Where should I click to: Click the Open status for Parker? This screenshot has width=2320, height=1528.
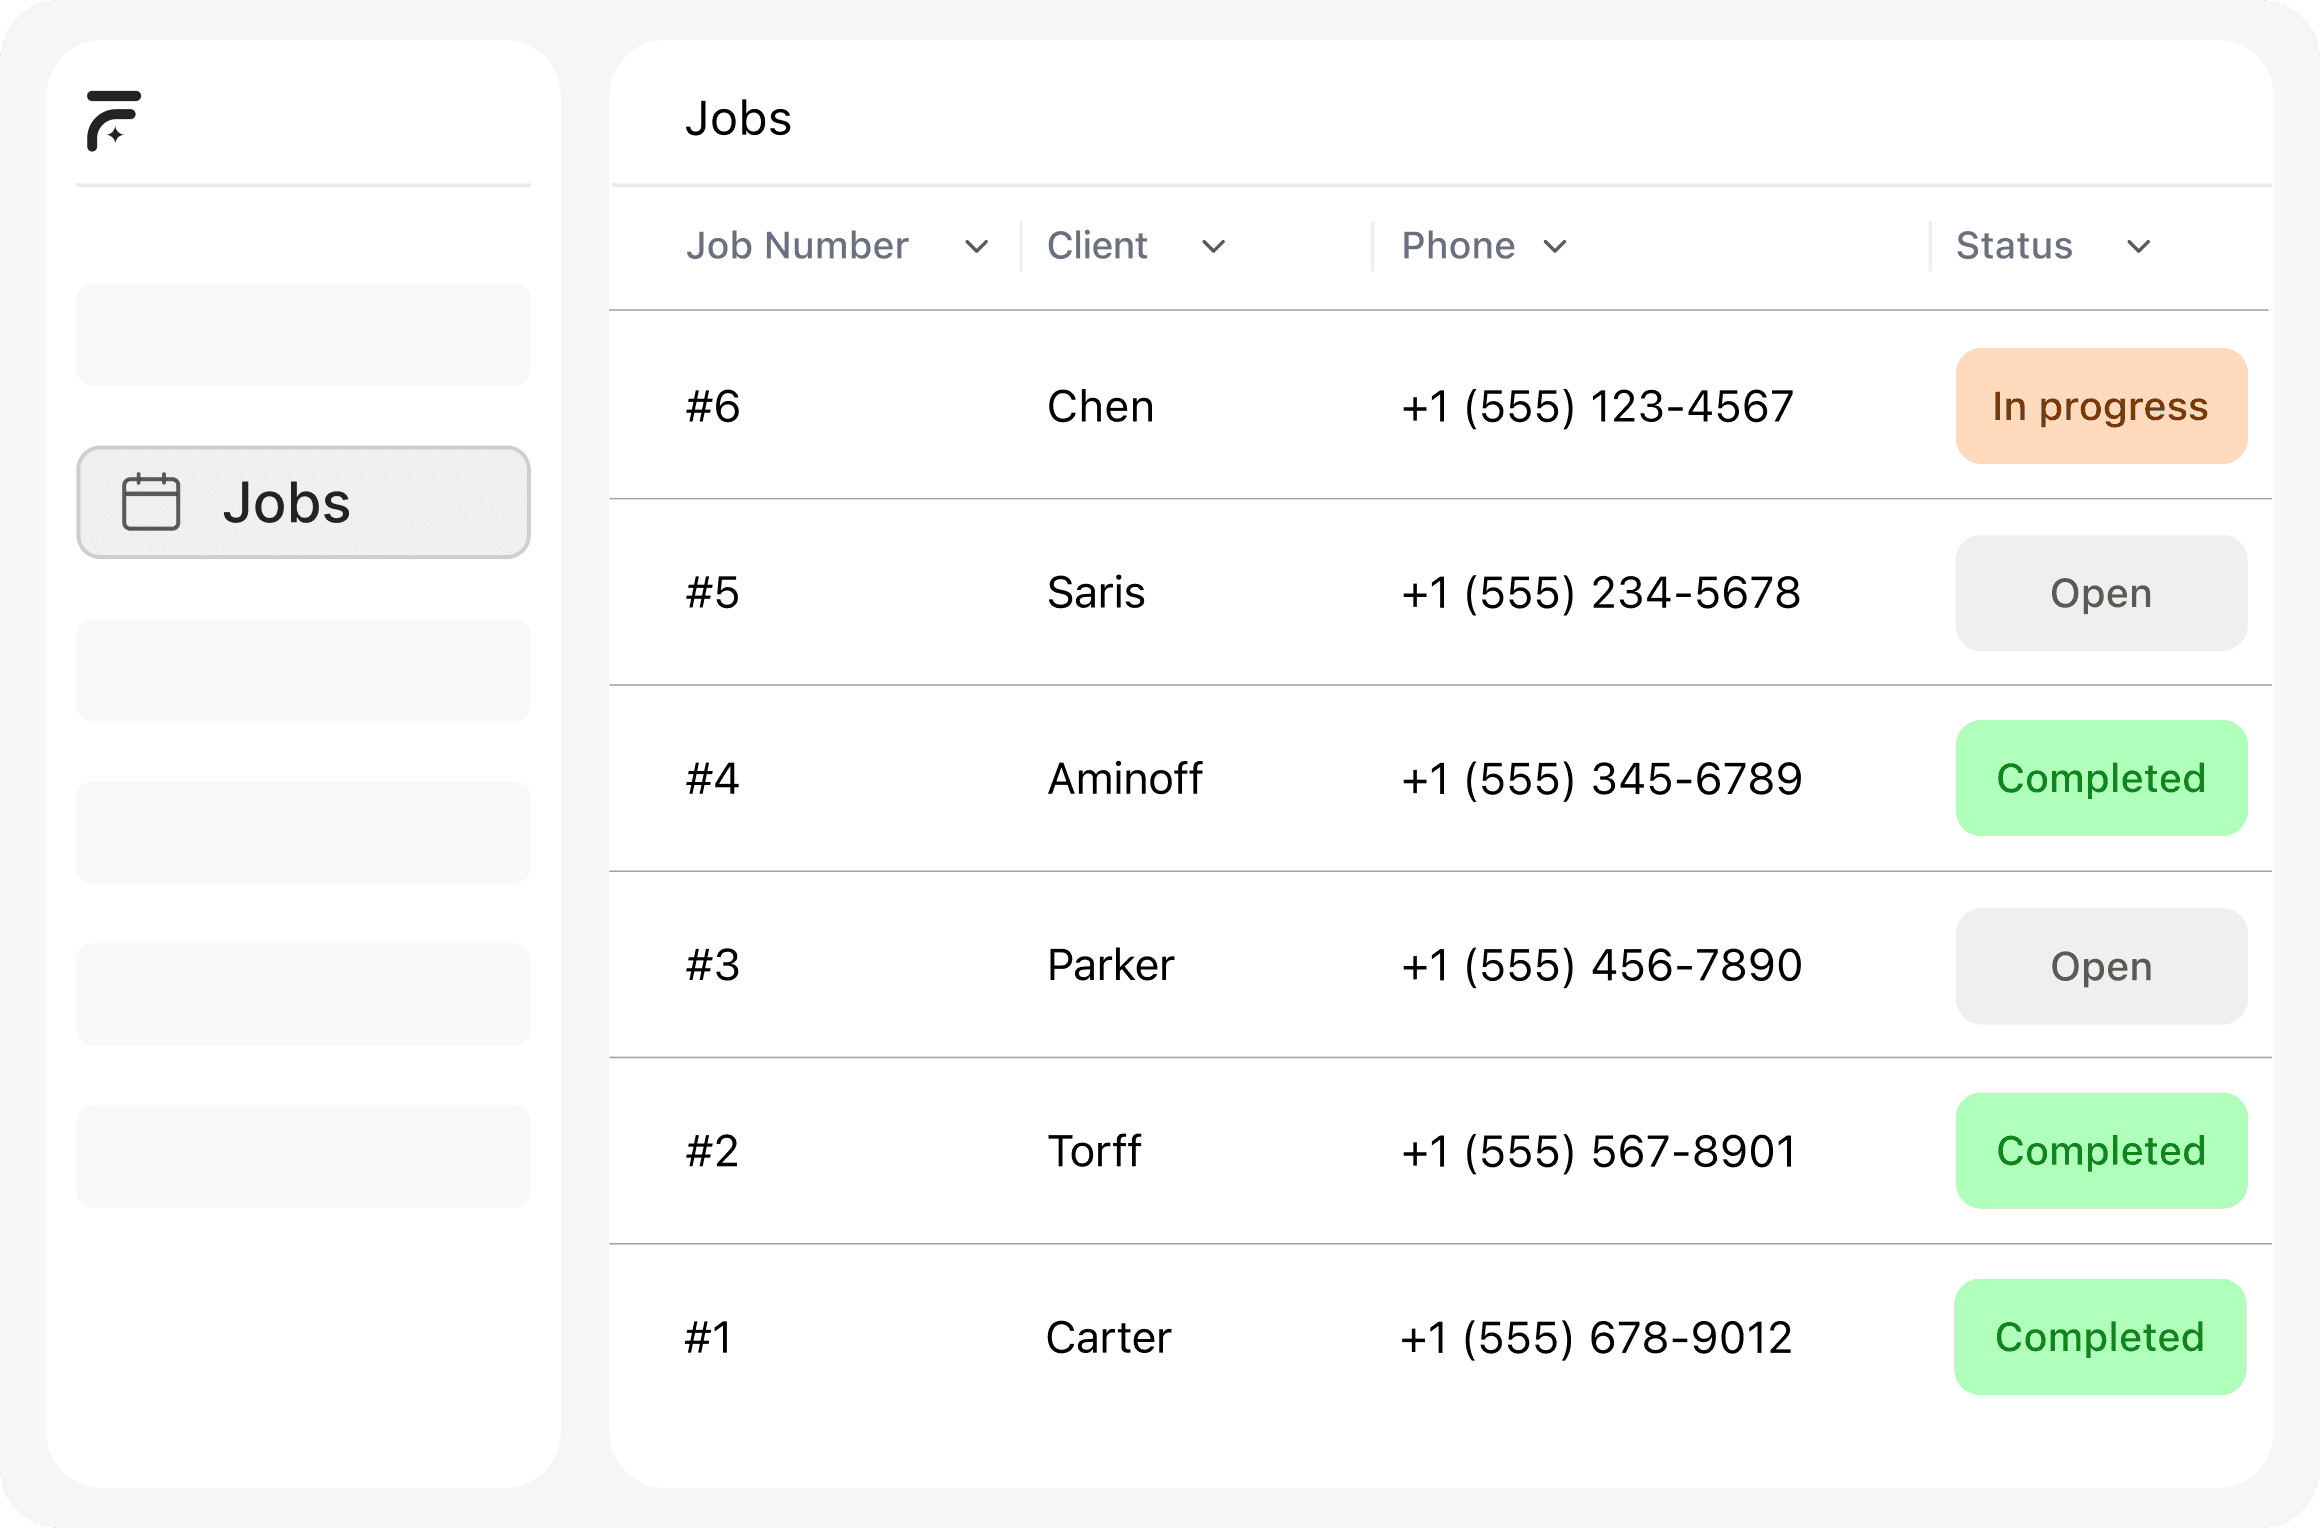click(x=2100, y=966)
